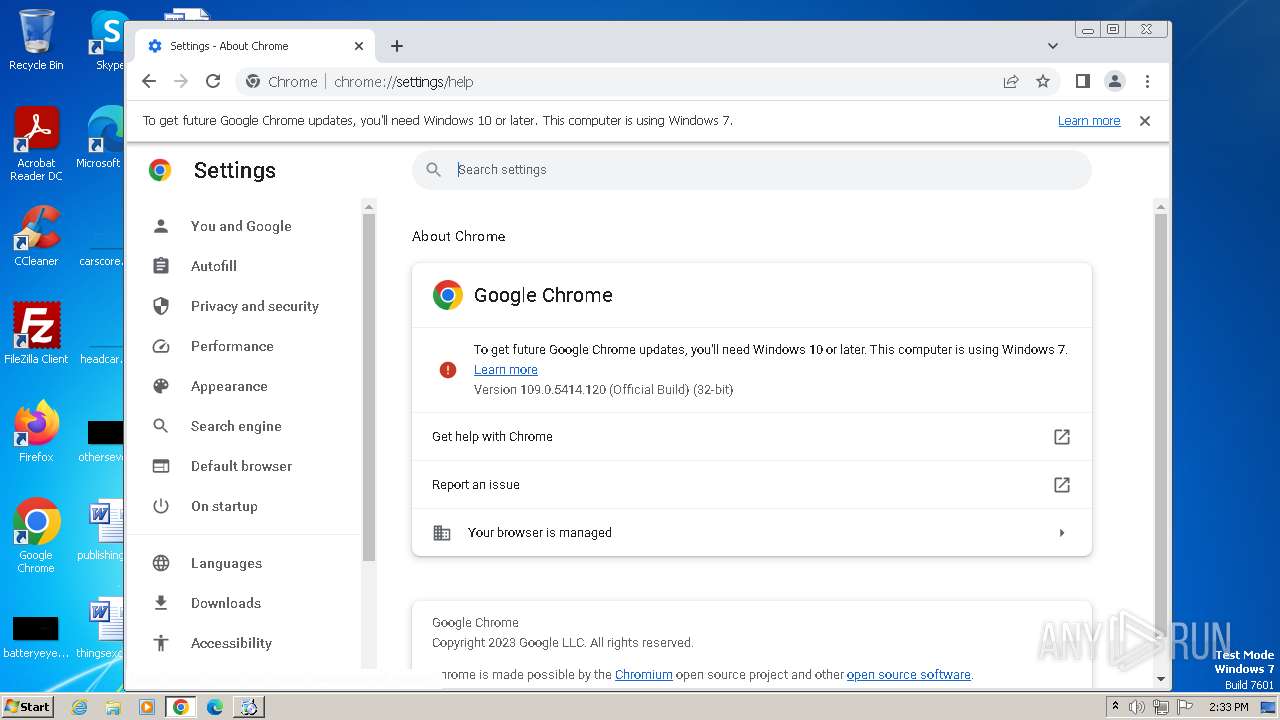Open Internet Explorer in the taskbar
The width and height of the screenshot is (1280, 720).
(80, 707)
